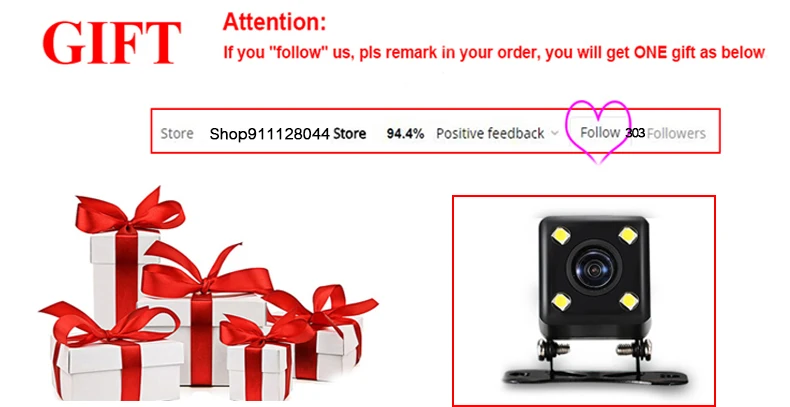Viewport: 790px width, 407px height.
Task: Click the bottom-right LED on camera
Action: pos(628,301)
